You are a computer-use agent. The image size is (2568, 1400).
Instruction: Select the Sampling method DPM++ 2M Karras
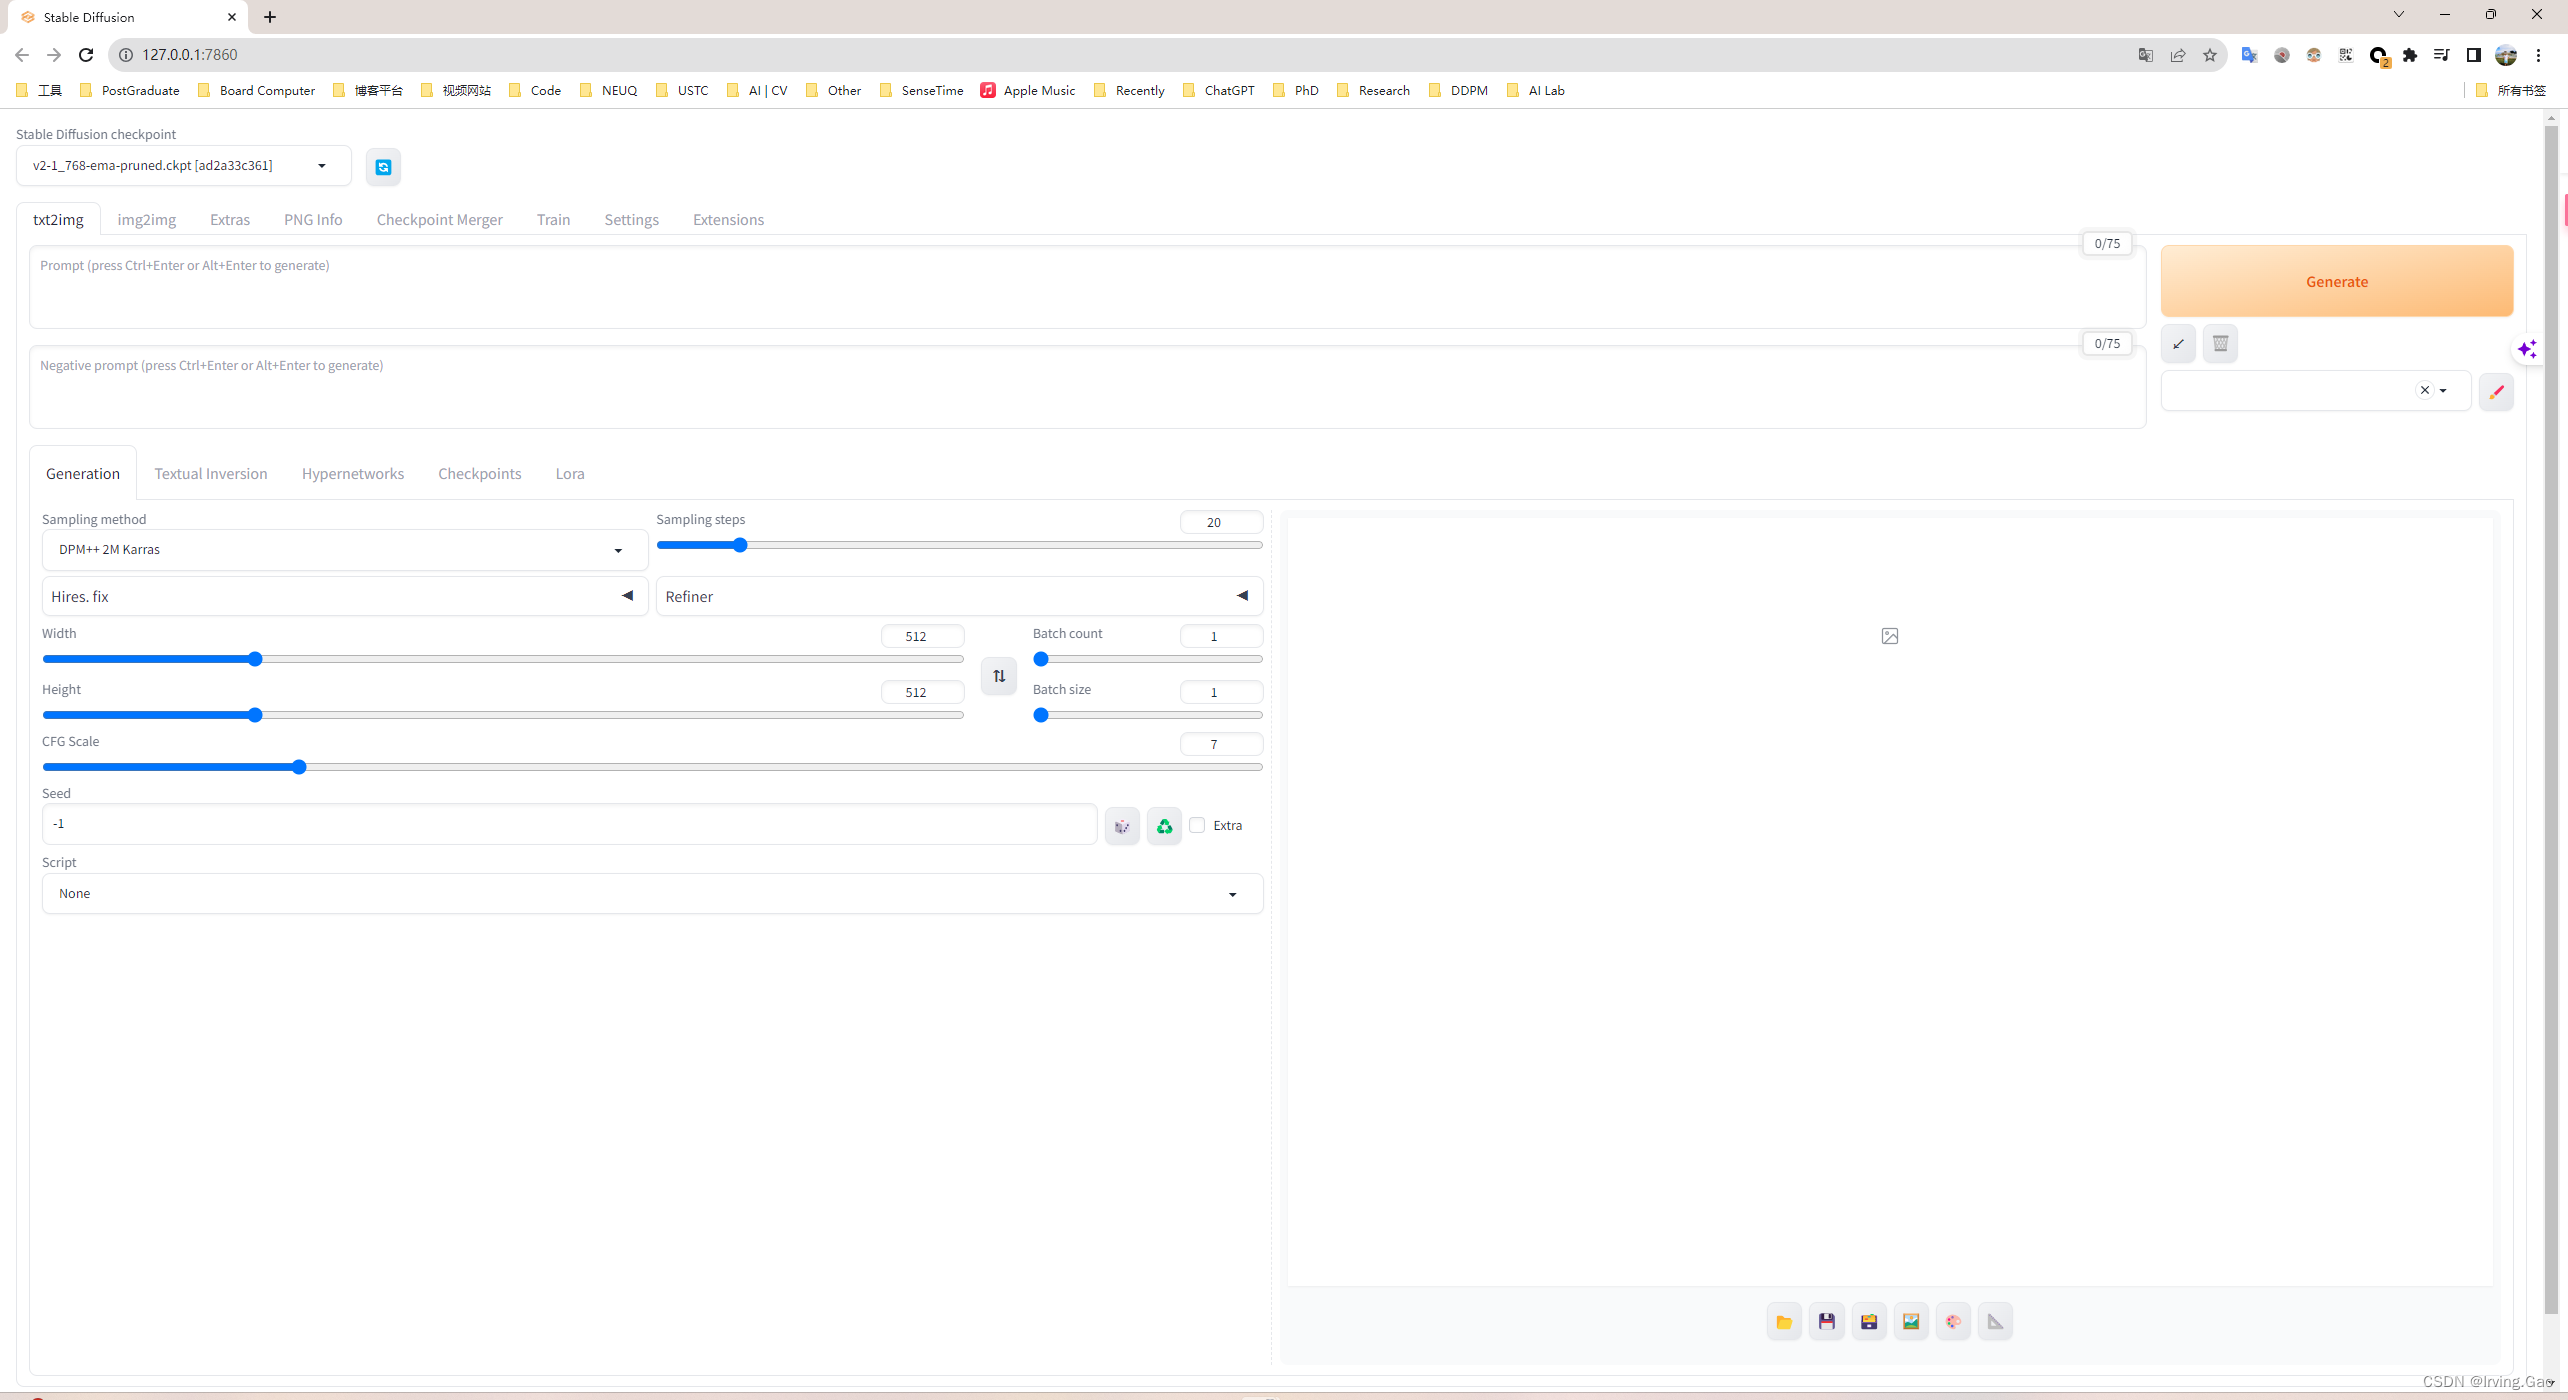click(336, 548)
